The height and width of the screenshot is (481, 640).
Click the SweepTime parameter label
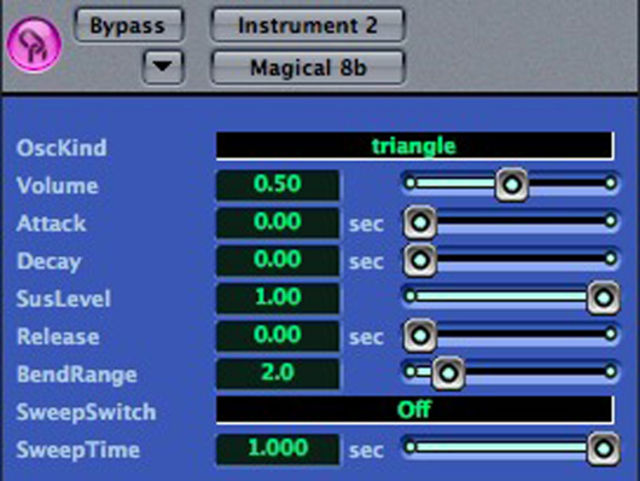click(78, 450)
